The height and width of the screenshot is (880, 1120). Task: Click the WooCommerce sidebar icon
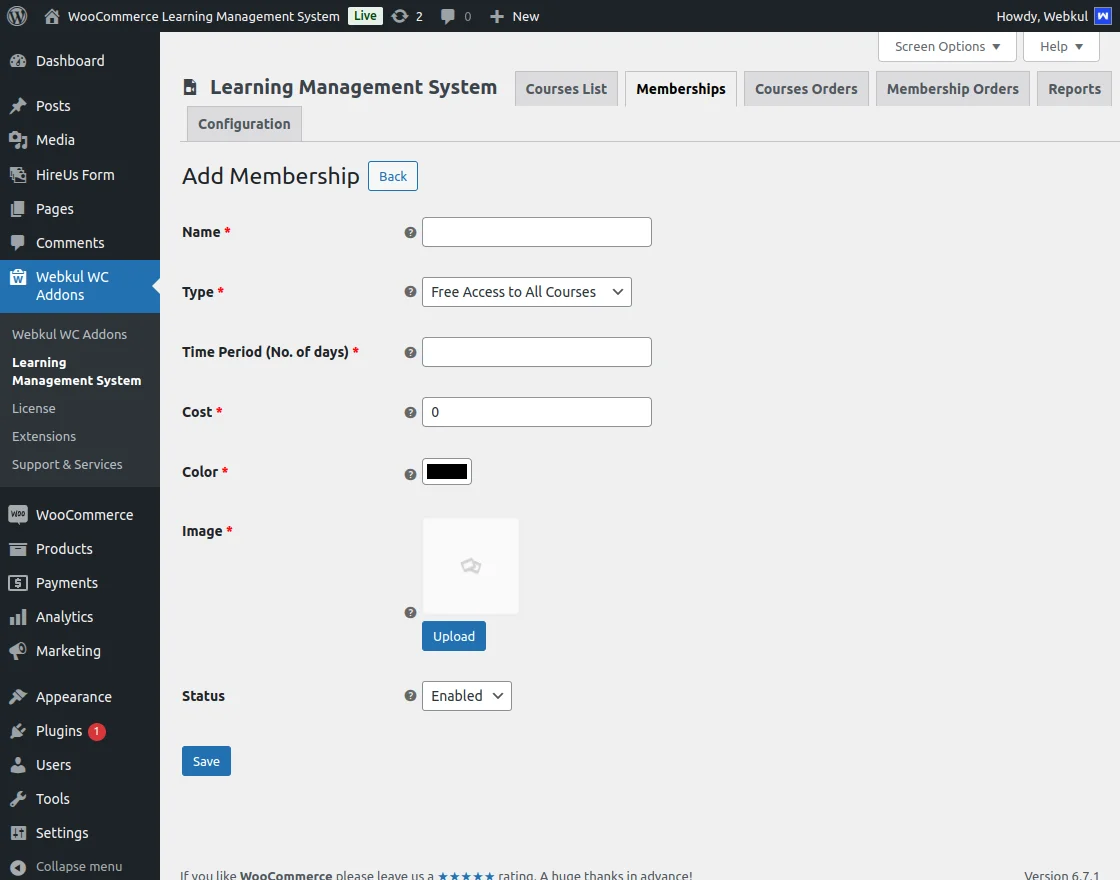click(22, 514)
